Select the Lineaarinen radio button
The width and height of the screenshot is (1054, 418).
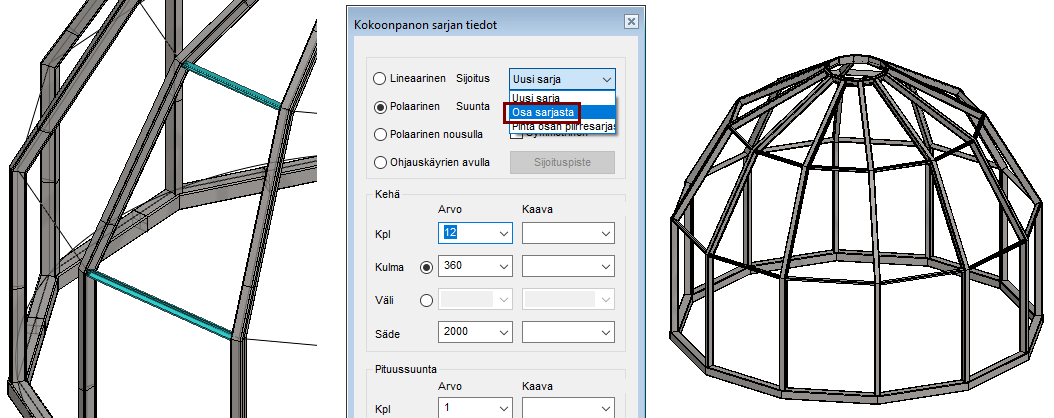[x=380, y=79]
